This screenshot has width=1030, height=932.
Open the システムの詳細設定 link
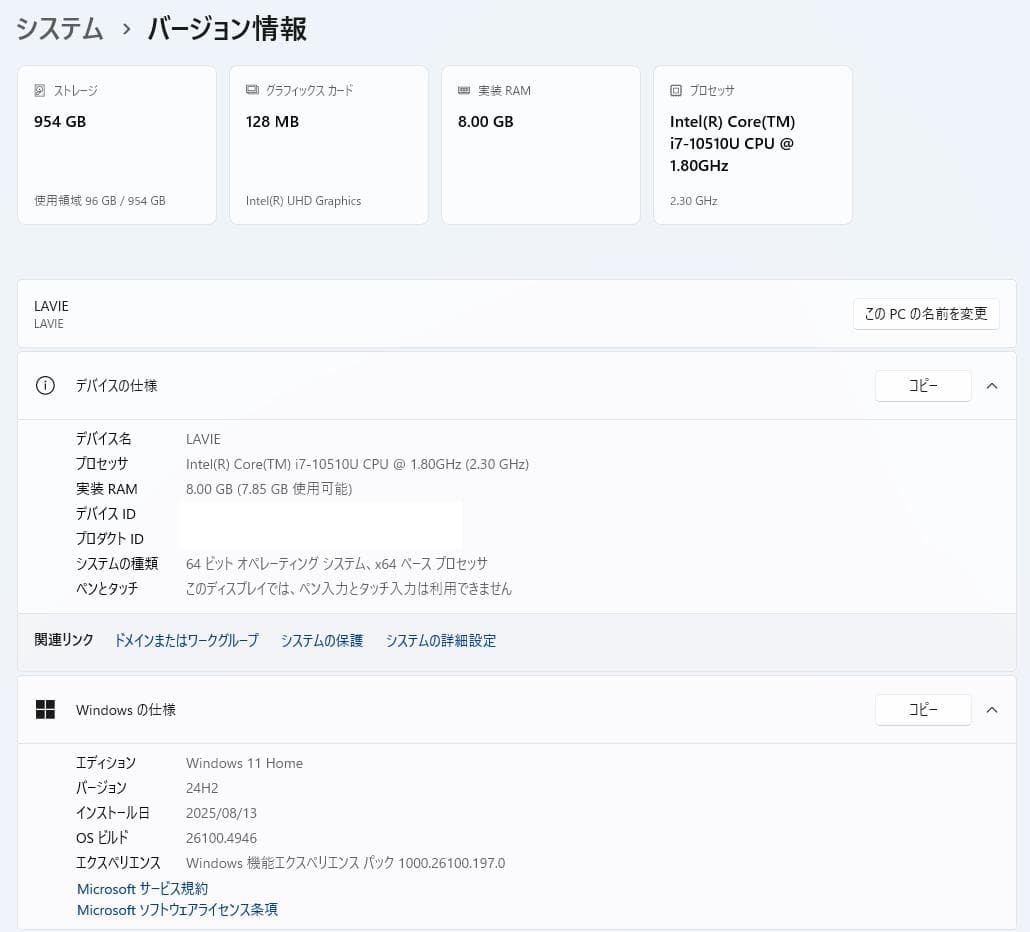point(440,640)
